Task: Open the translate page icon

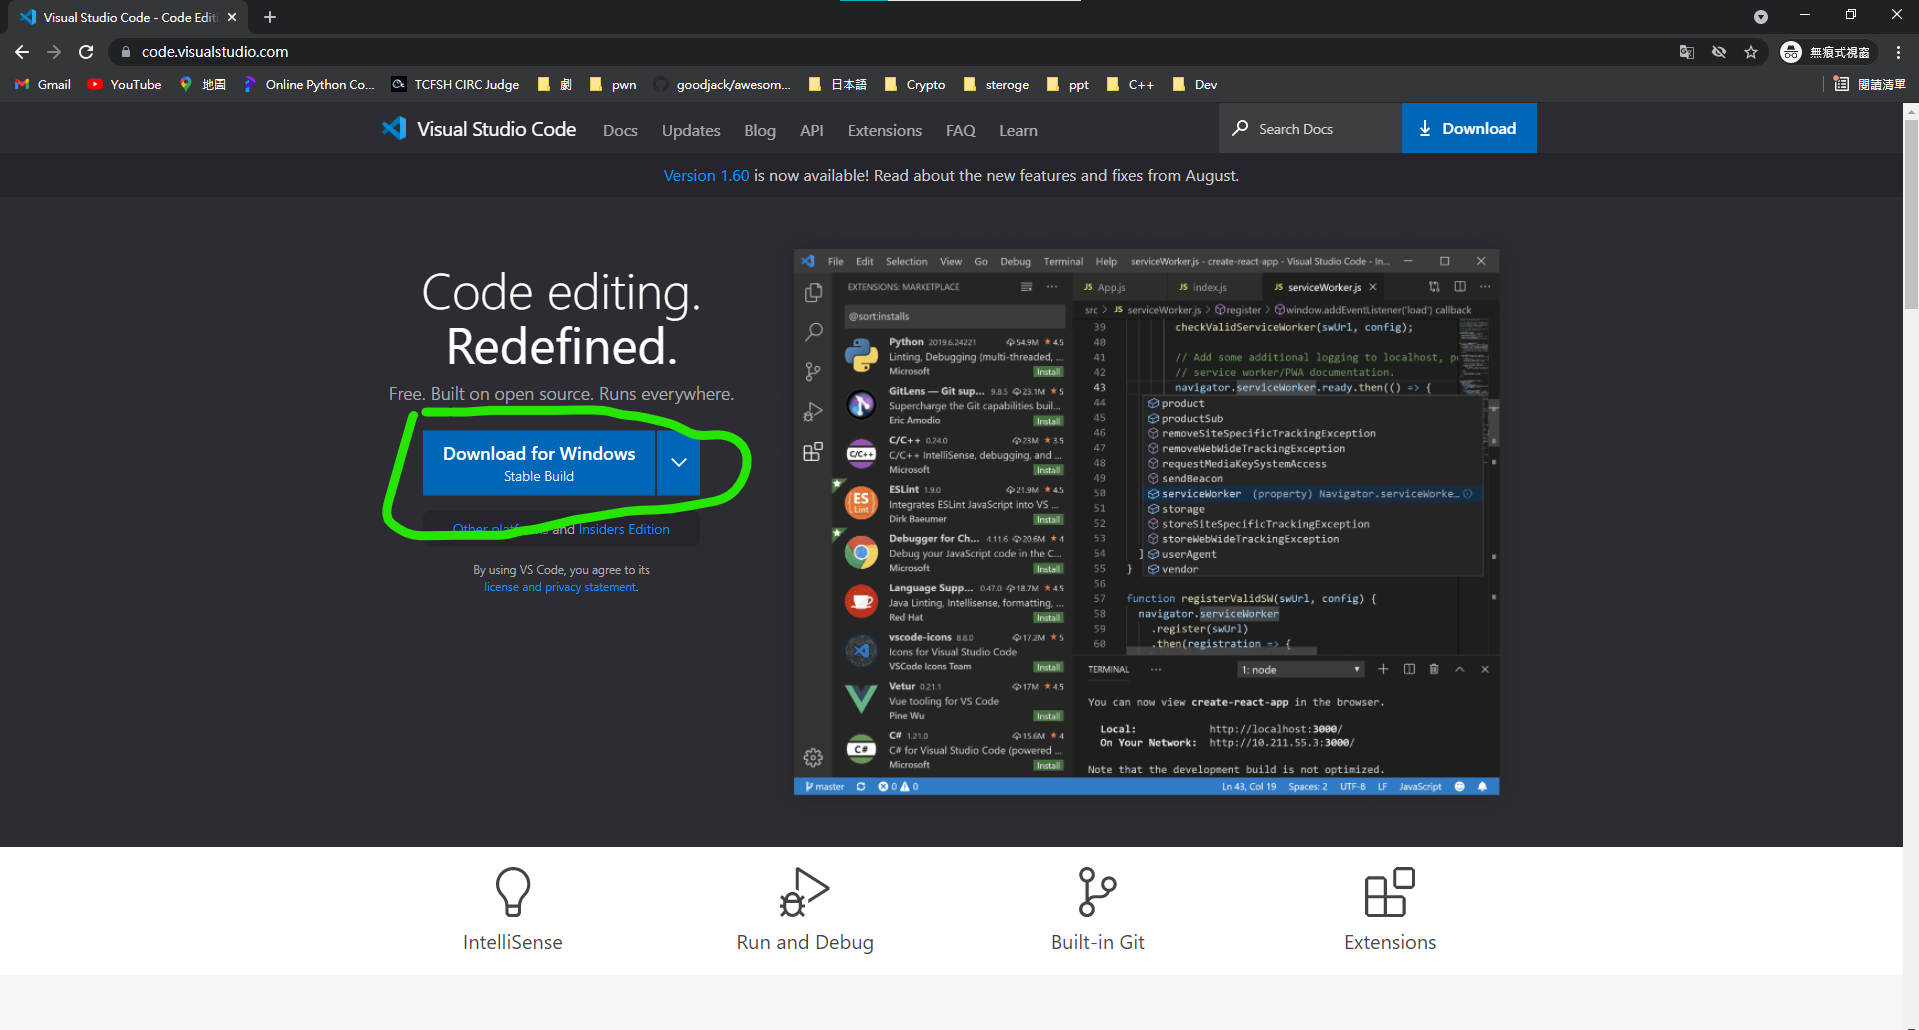Action: tap(1687, 52)
